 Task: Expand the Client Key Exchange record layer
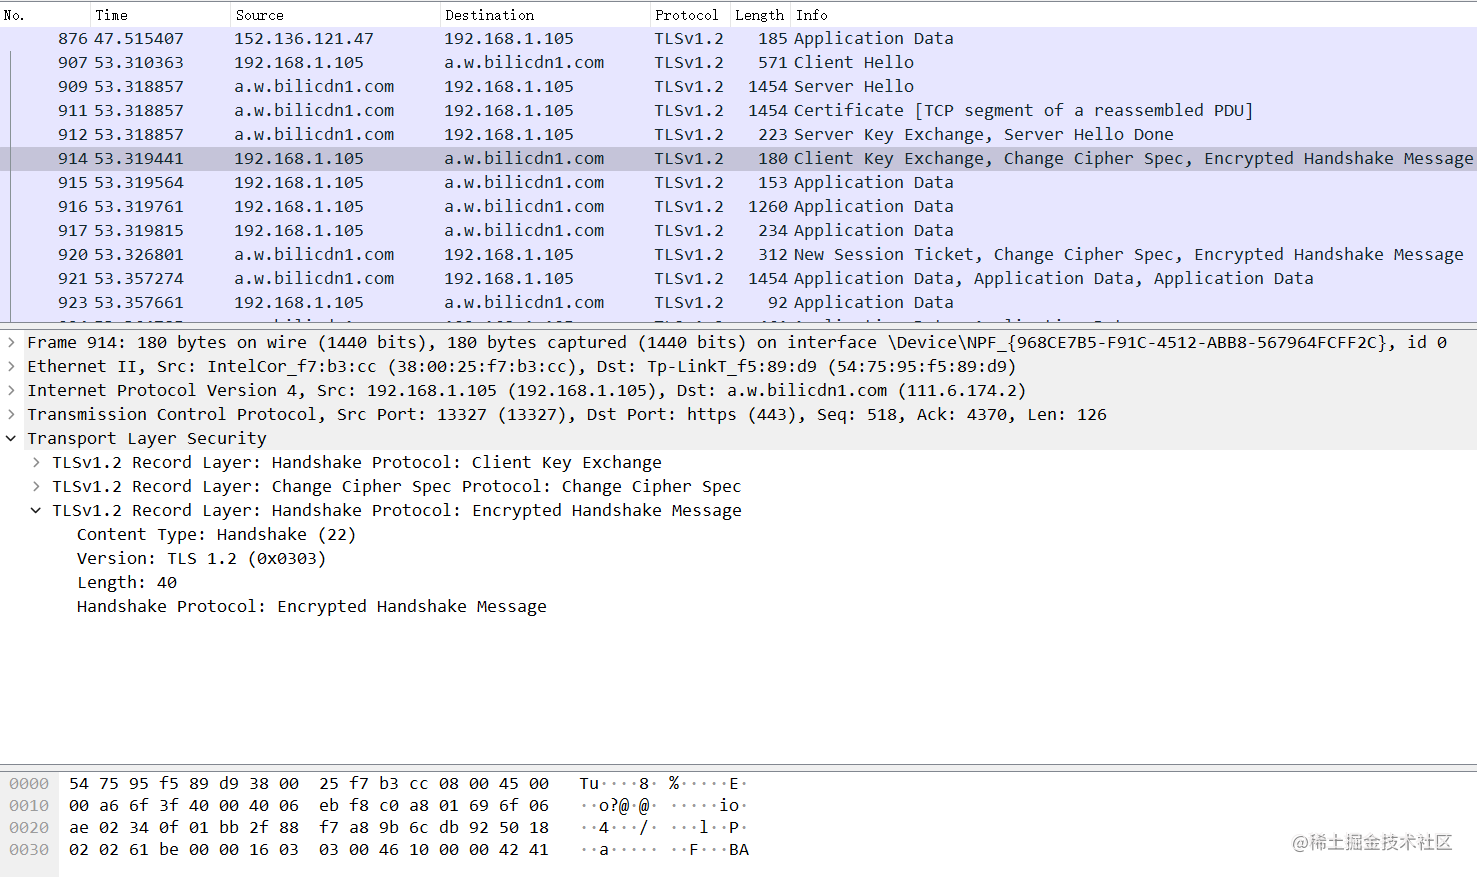tap(36, 462)
